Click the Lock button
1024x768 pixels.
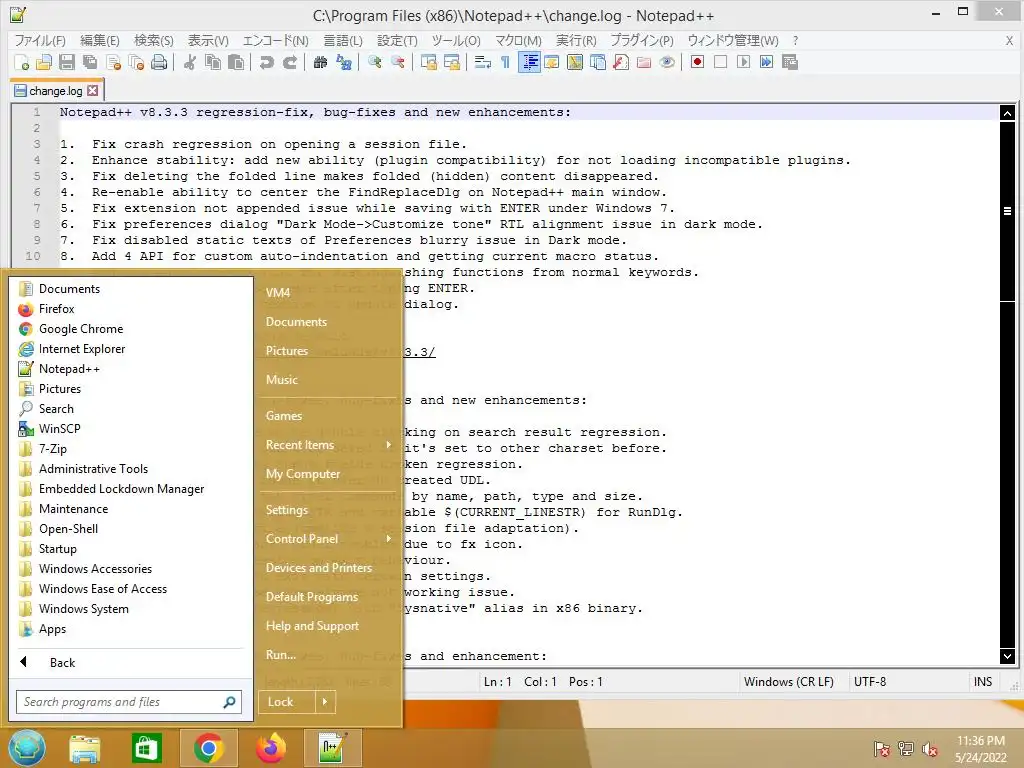click(x=287, y=702)
